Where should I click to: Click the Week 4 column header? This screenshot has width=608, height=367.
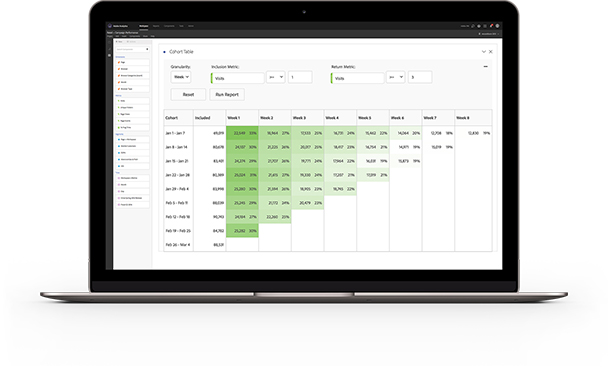point(340,118)
